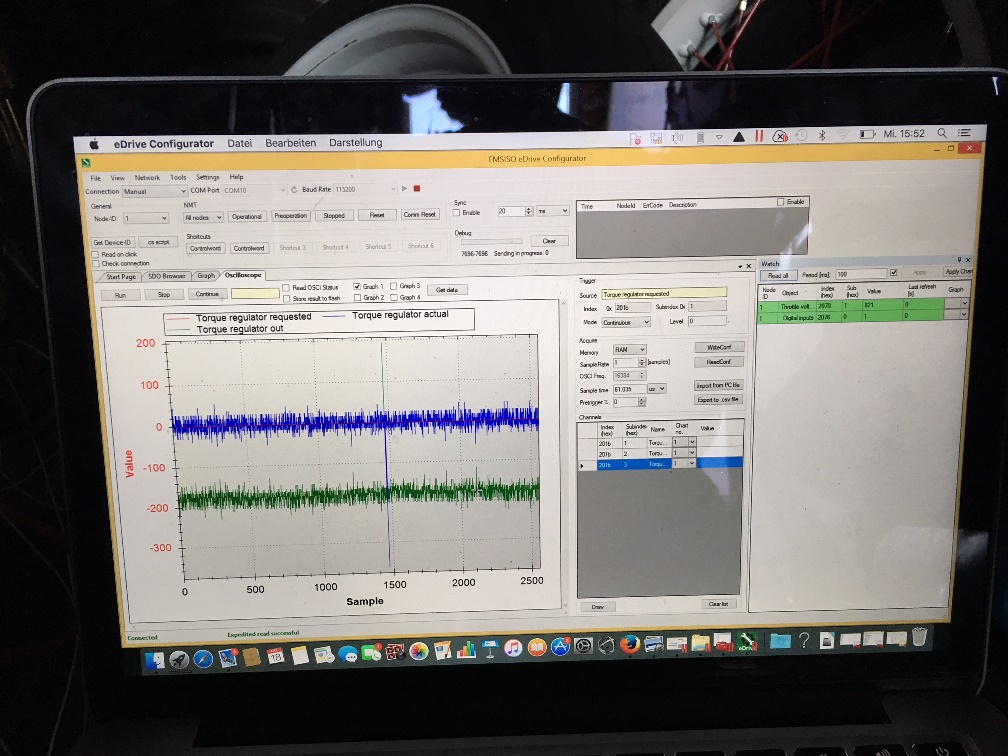Image resolution: width=1008 pixels, height=756 pixels.
Task: Tick the Sync Enable checkbox
Action: pos(458,212)
